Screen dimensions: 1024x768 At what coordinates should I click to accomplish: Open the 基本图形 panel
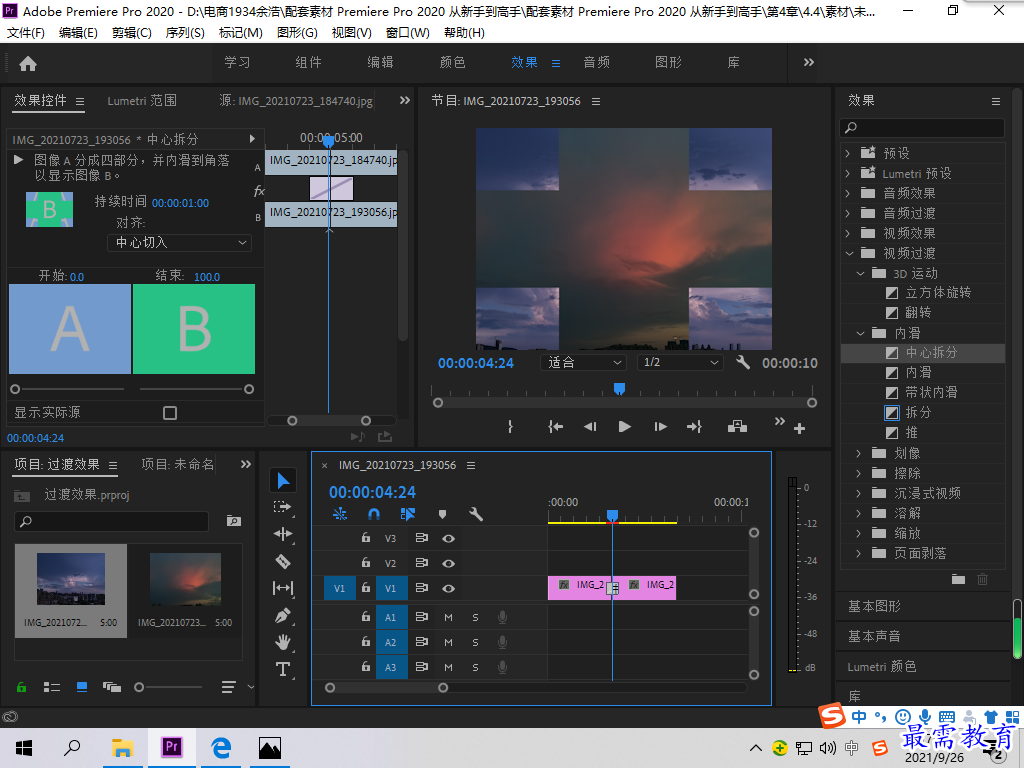(874, 606)
